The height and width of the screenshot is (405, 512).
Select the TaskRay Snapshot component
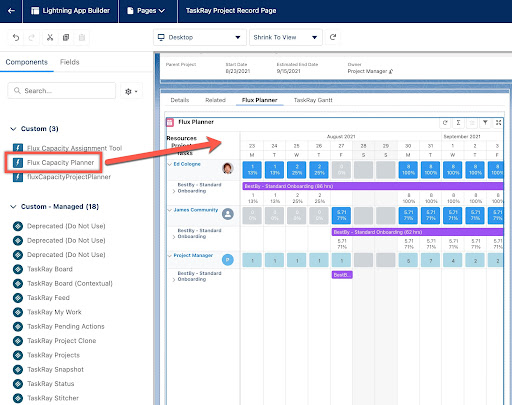(55, 369)
